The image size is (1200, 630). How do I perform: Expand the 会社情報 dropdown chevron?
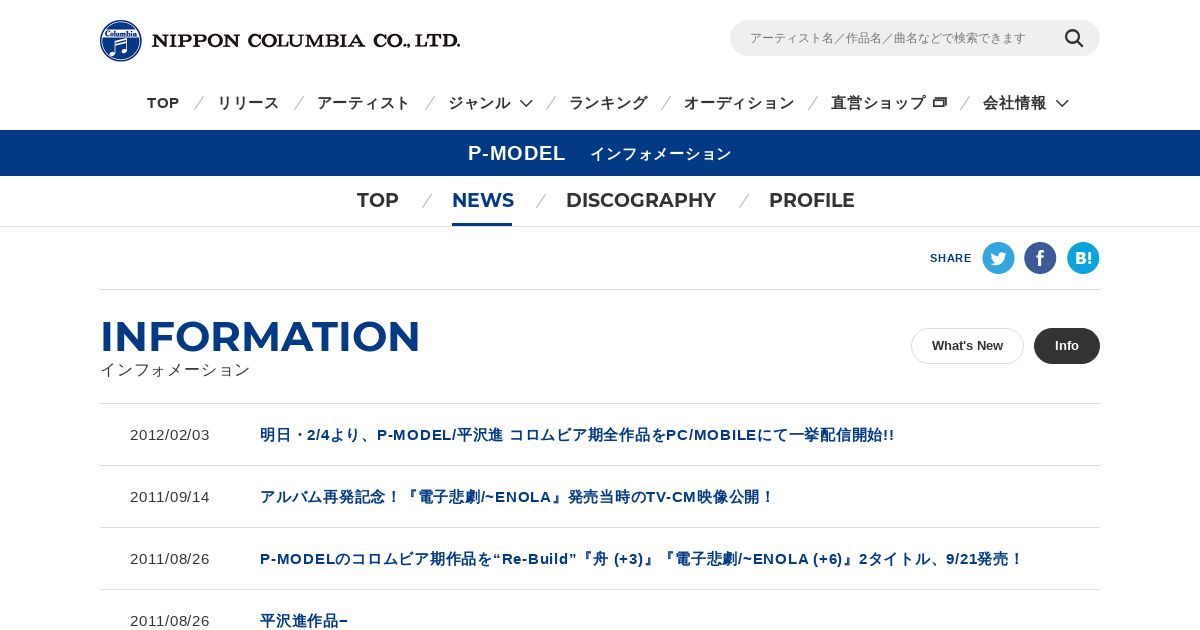pos(1062,103)
